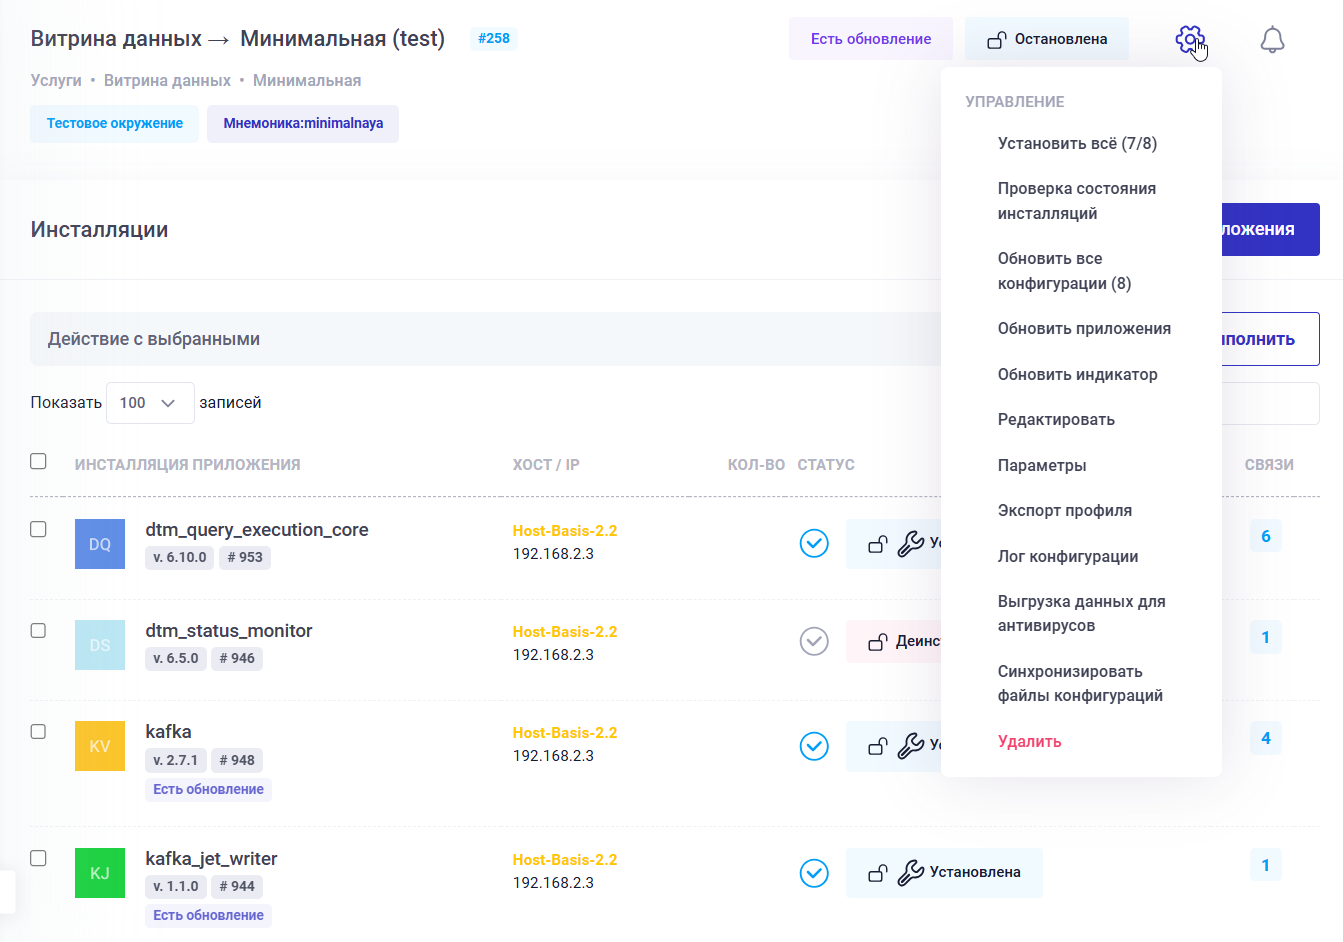
Task: Open the 'Остановлена' status control
Action: tap(1046, 38)
